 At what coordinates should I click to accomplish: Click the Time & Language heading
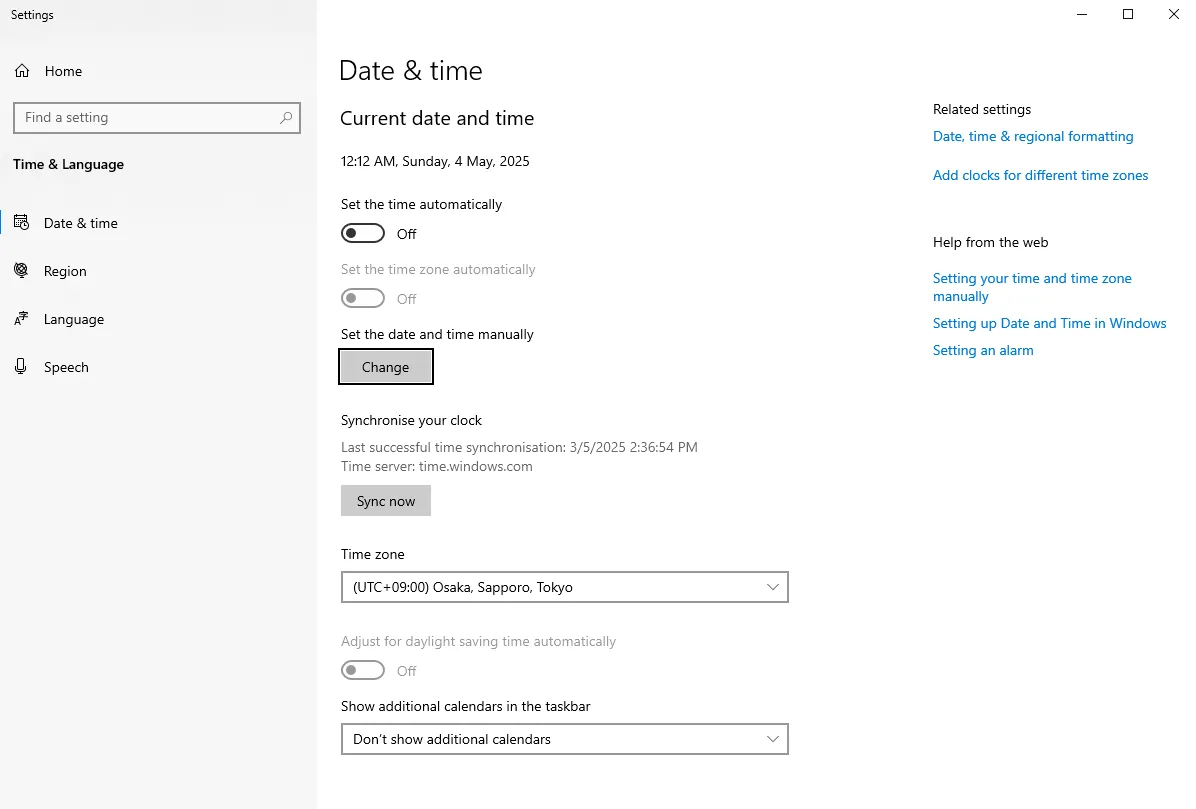69,164
